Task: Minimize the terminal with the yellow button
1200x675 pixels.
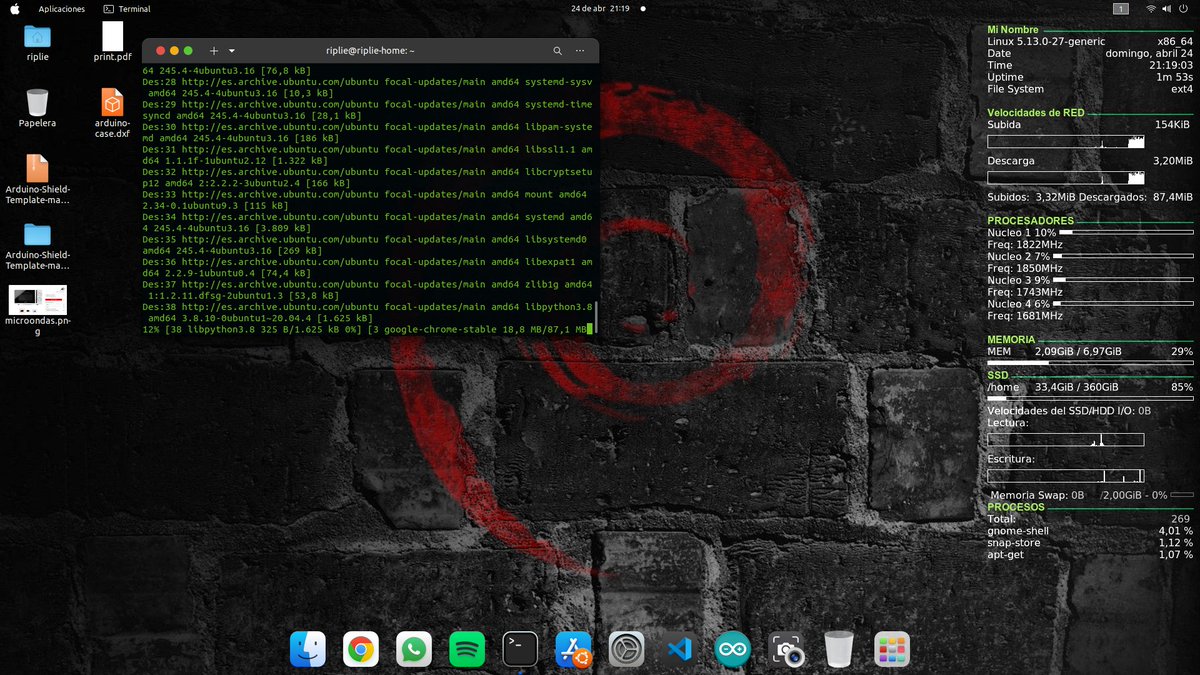Action: [x=174, y=50]
